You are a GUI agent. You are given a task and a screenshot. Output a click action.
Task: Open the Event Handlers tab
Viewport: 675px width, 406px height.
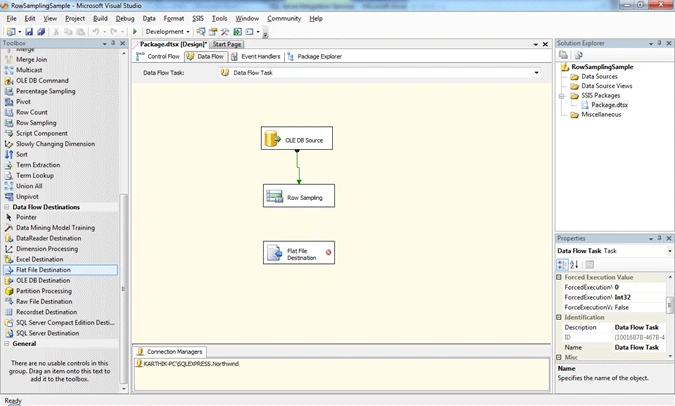(x=256, y=56)
